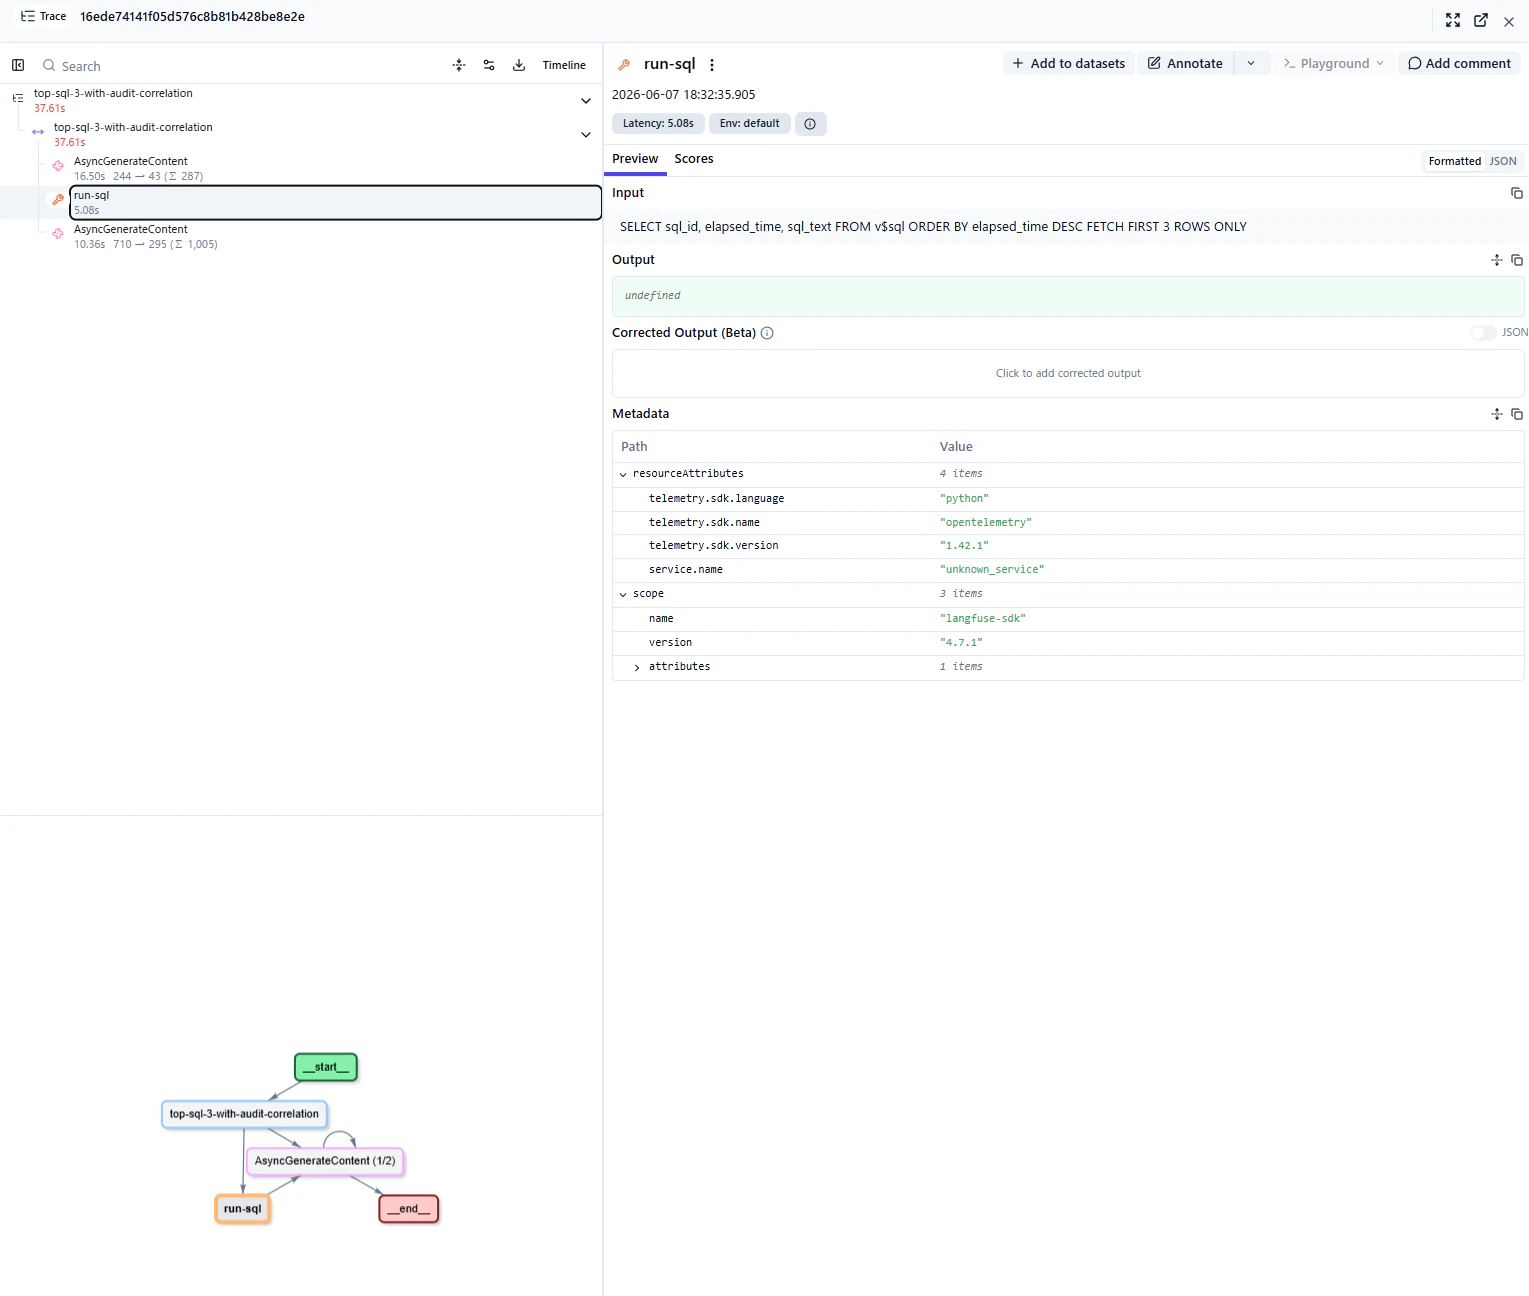Click the __end__ graph node
Viewport: 1529px width, 1296px height.
coord(409,1209)
